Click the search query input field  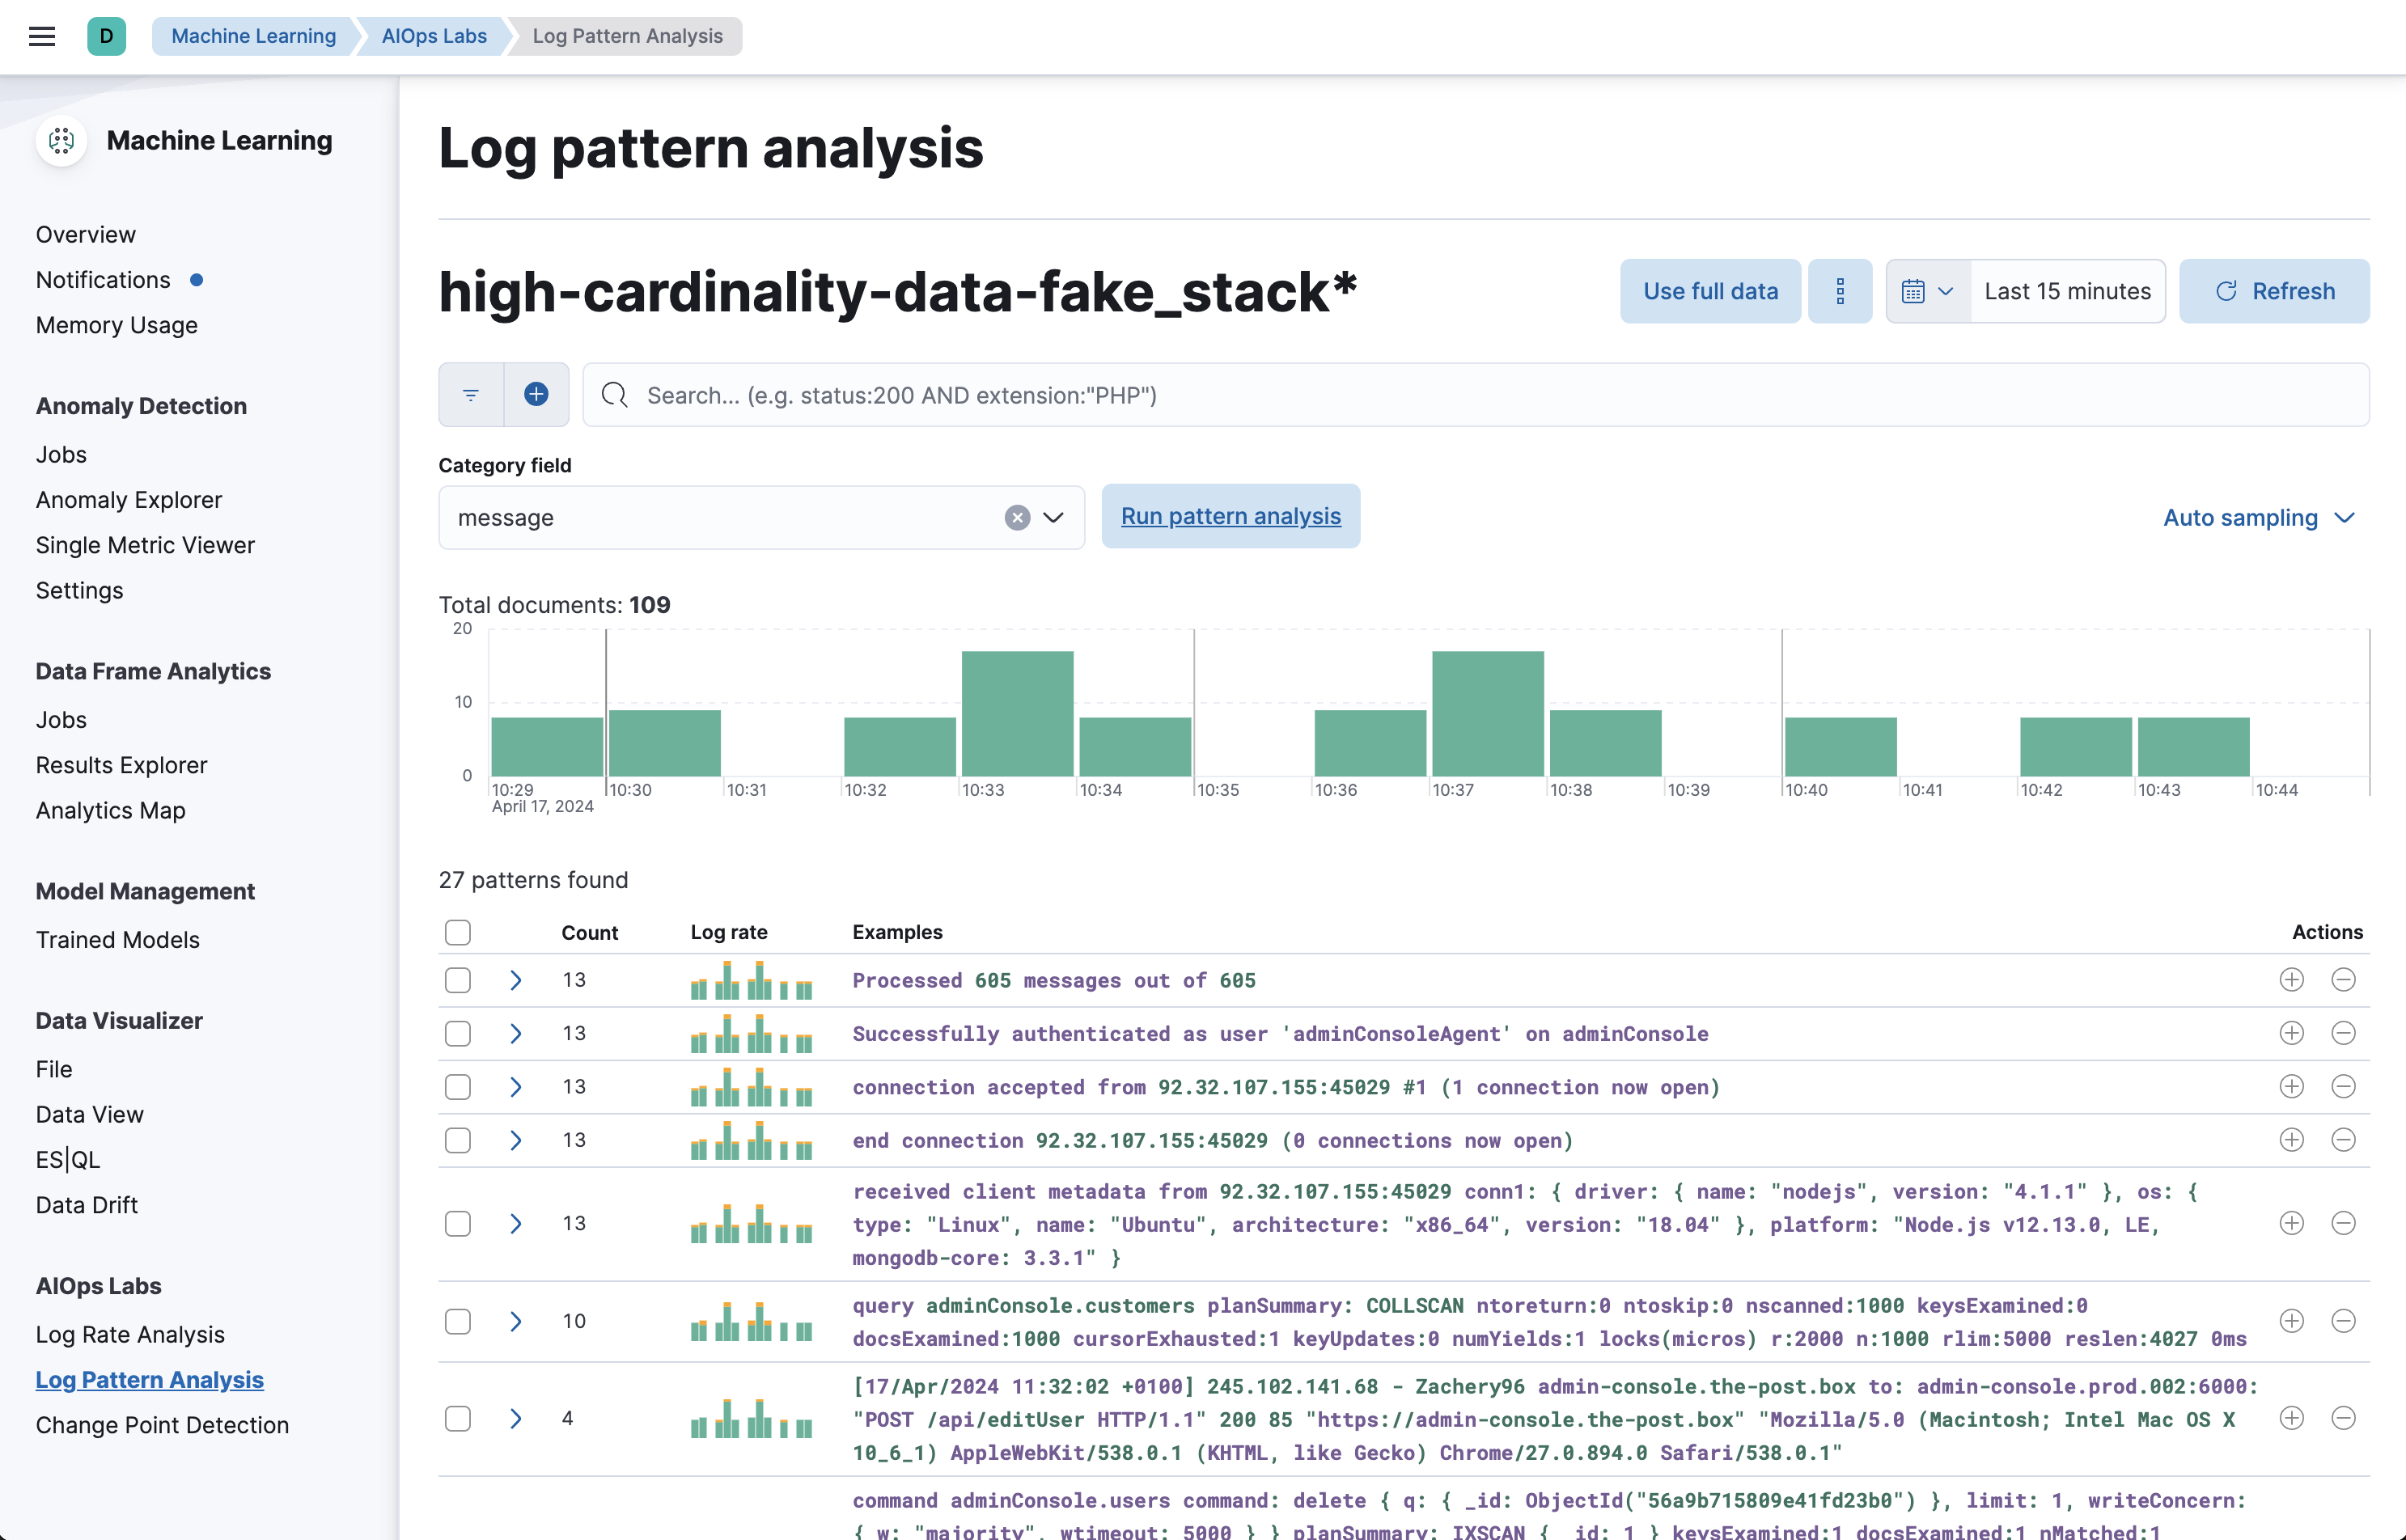1475,395
